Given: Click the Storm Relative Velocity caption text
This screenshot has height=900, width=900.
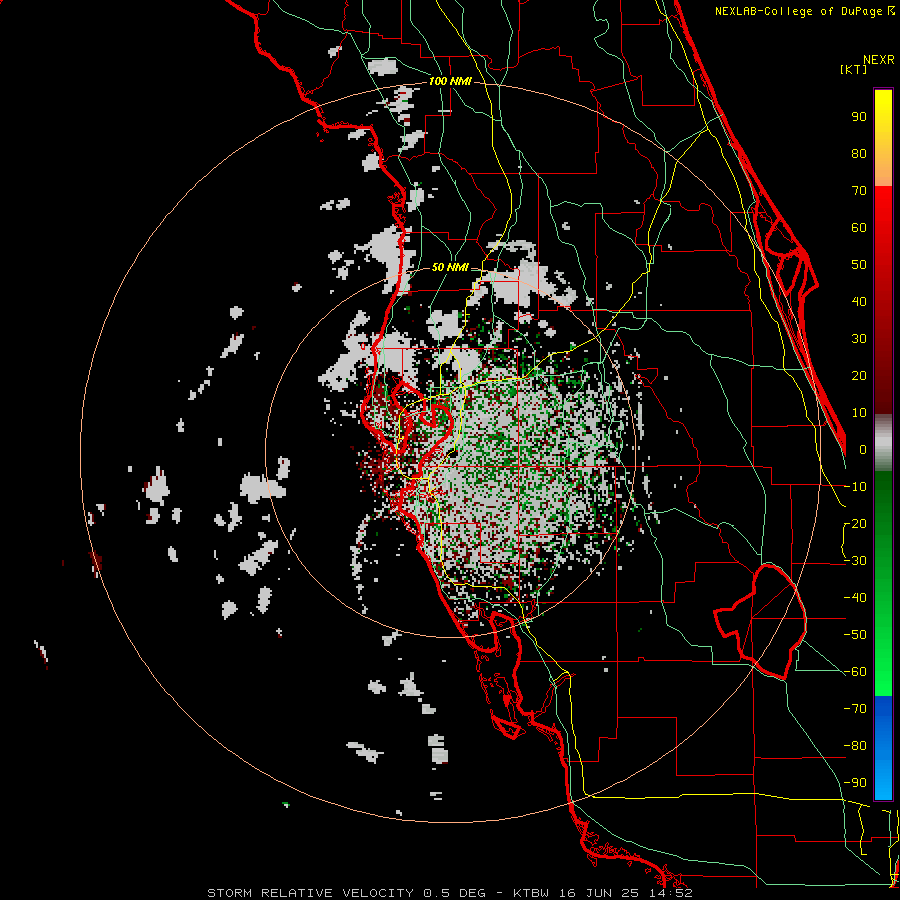Looking at the screenshot, I should [450, 893].
